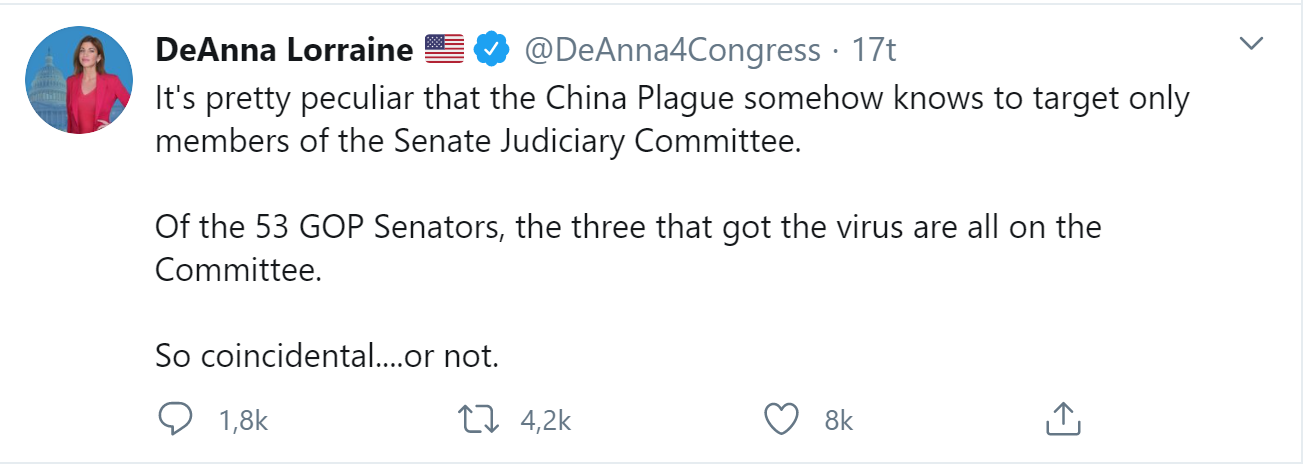Click the retweet arrows icon

[x=476, y=420]
